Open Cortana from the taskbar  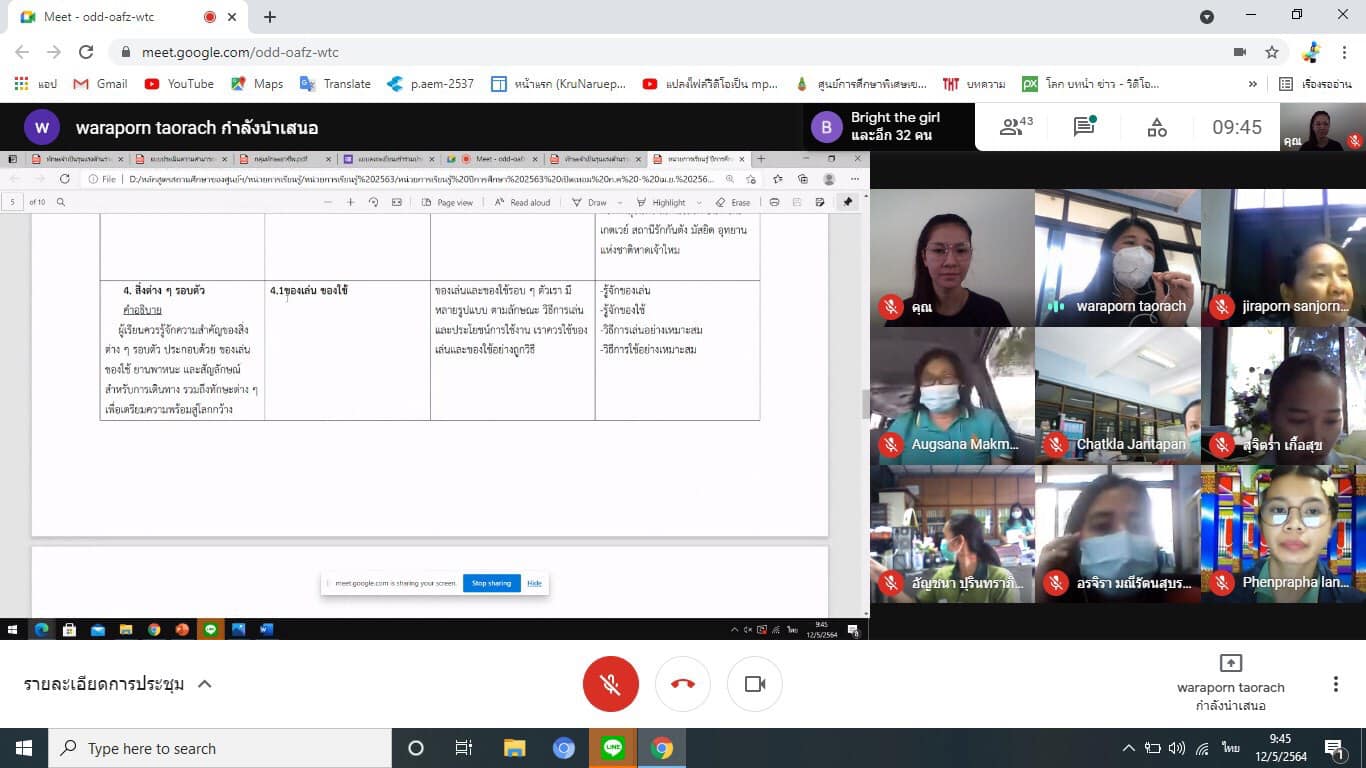click(416, 748)
